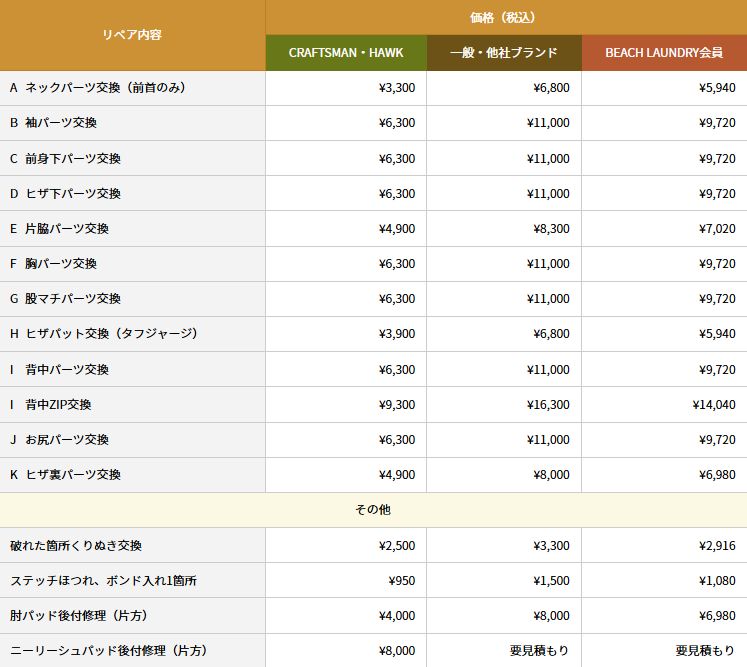Click the ¥16,300 price cell
The width and height of the screenshot is (747, 667).
click(x=548, y=405)
